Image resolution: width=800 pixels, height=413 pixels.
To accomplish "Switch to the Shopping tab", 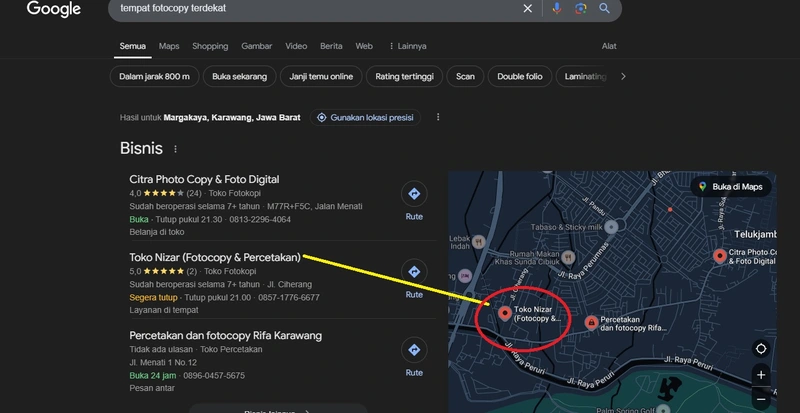I will coord(210,46).
